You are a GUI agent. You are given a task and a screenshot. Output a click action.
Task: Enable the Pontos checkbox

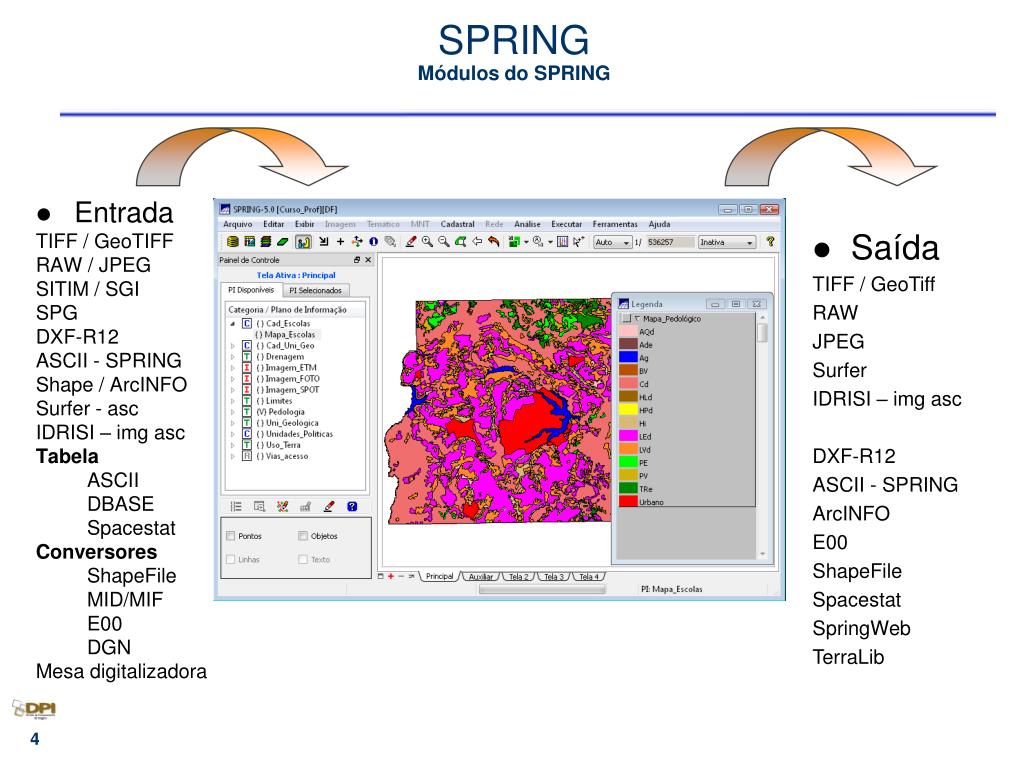231,536
